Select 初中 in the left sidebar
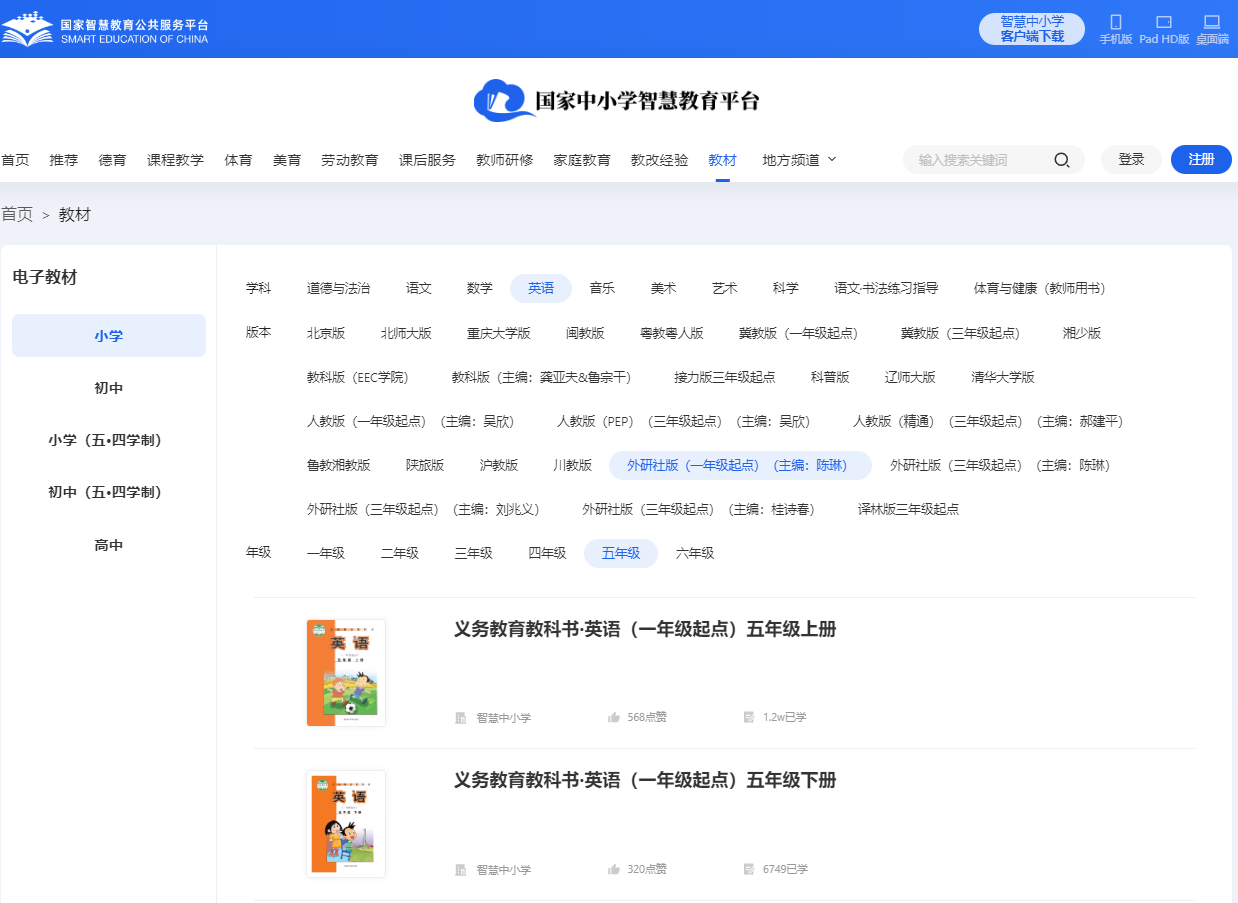Image resolution: width=1238 pixels, height=903 pixels. (x=108, y=388)
